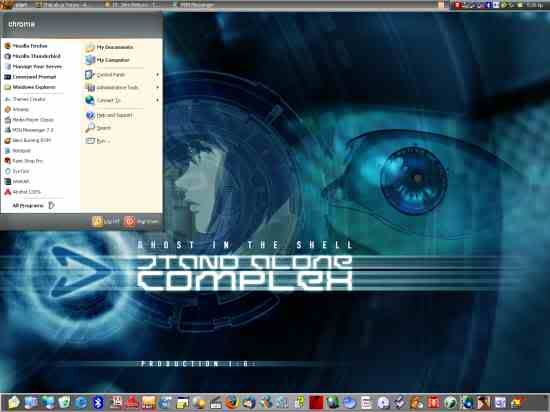Open the My Documents folder
This screenshot has height=412, width=550.
109,47
